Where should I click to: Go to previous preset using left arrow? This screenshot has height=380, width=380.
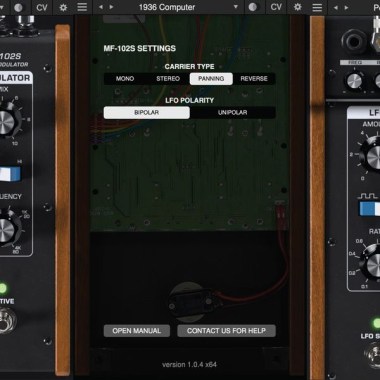(101, 7)
